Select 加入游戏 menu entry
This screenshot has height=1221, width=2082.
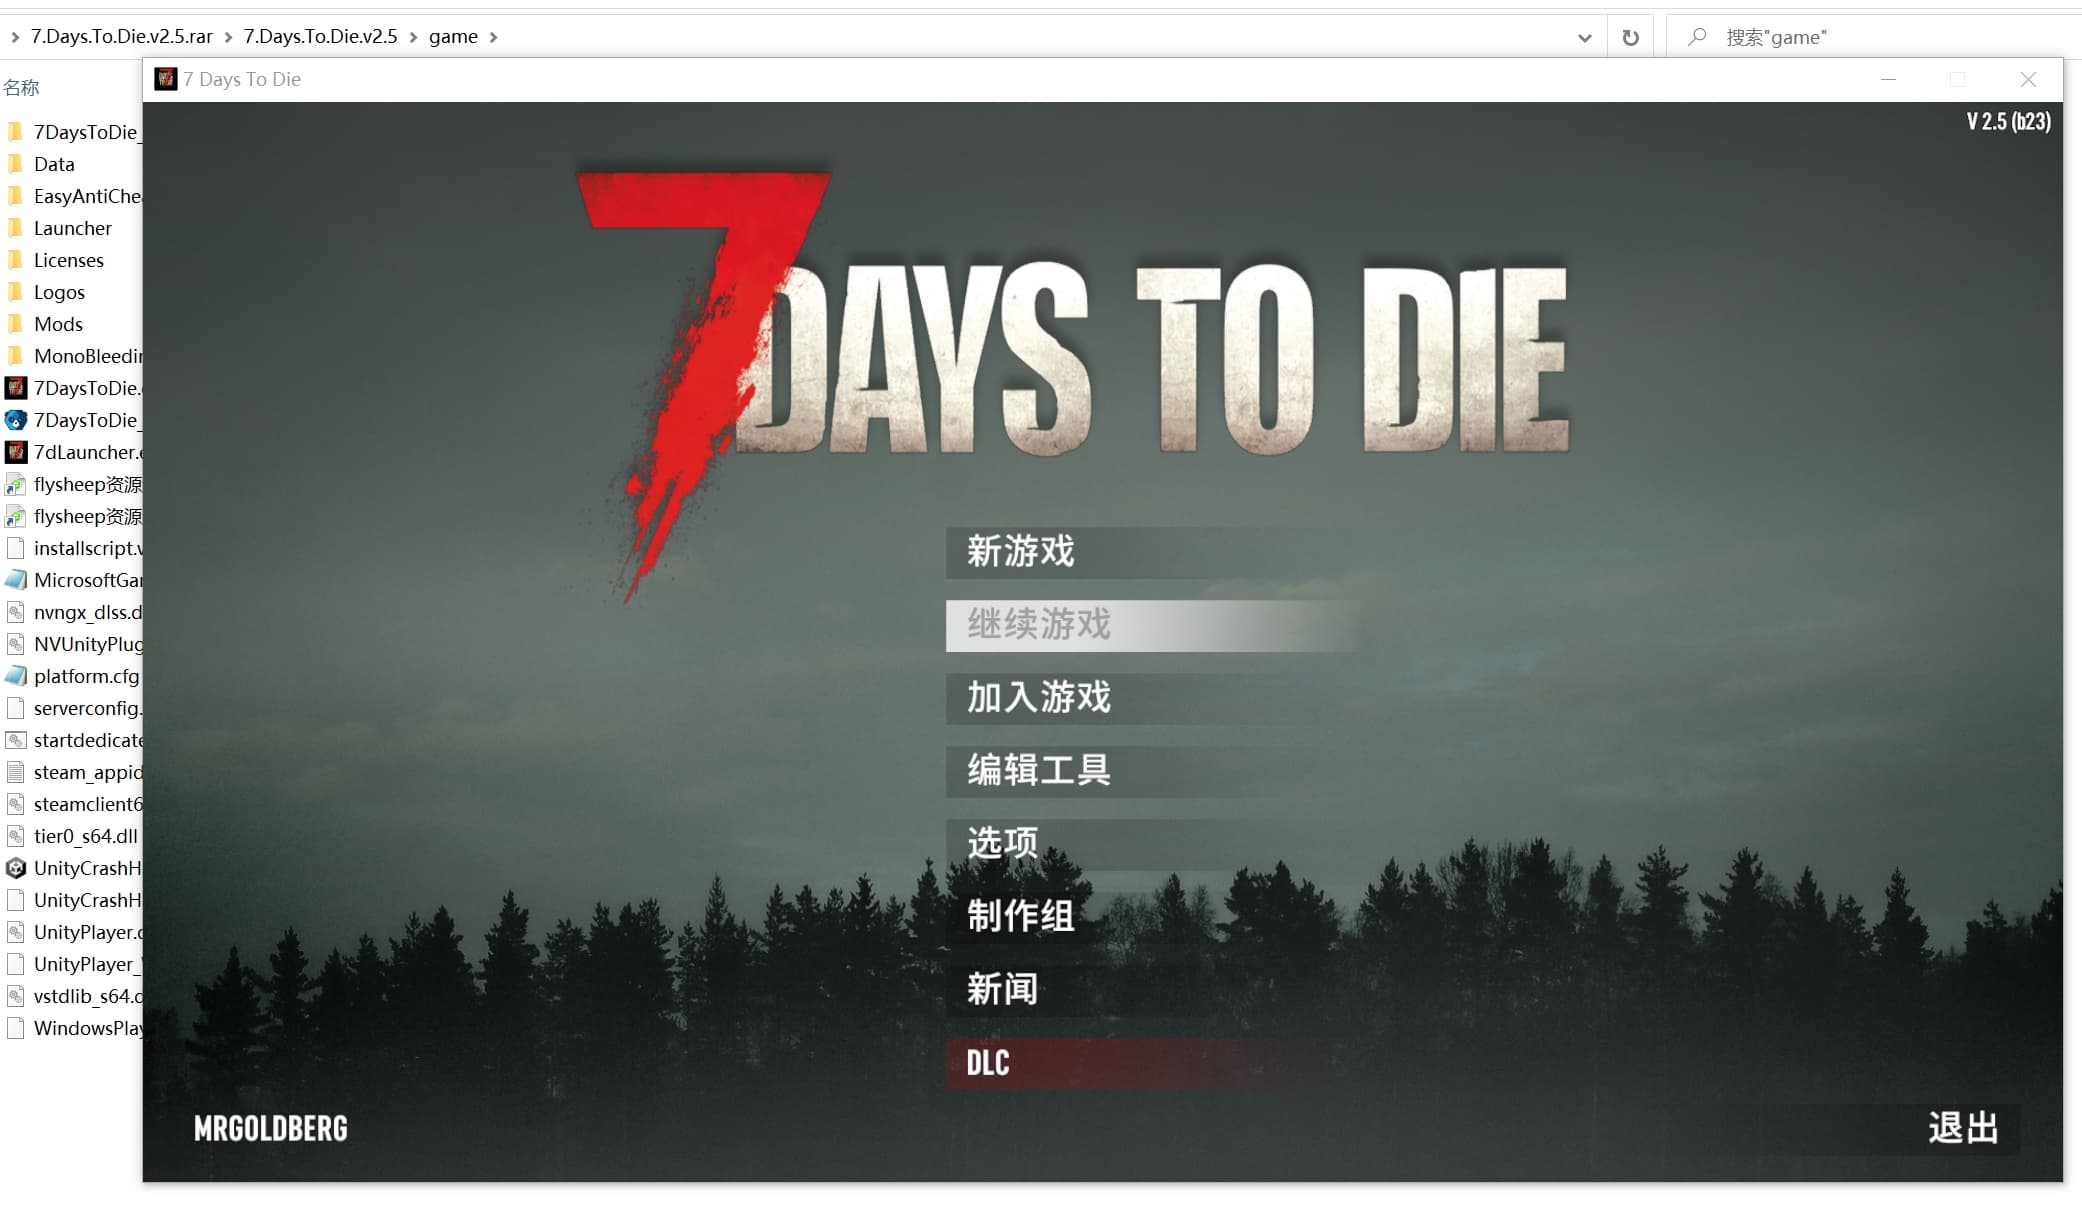click(1038, 698)
